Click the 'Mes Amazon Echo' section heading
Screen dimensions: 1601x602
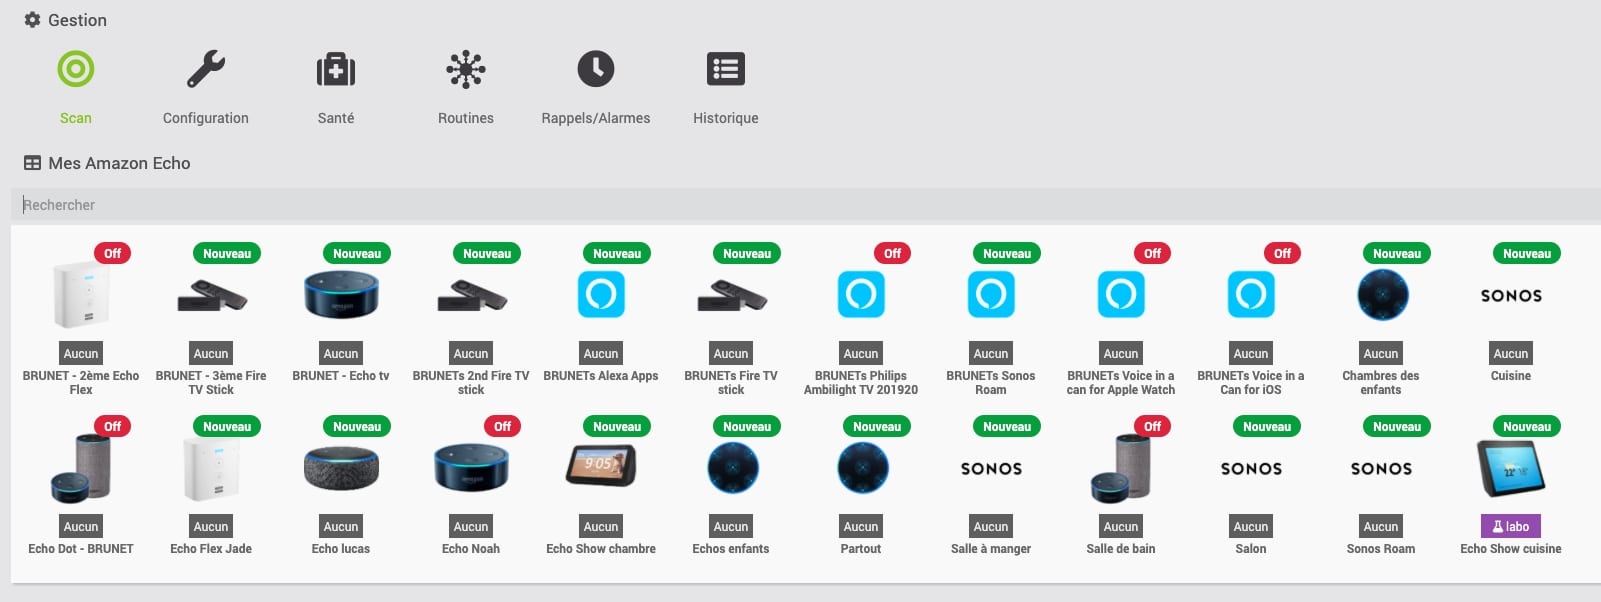[x=119, y=163]
